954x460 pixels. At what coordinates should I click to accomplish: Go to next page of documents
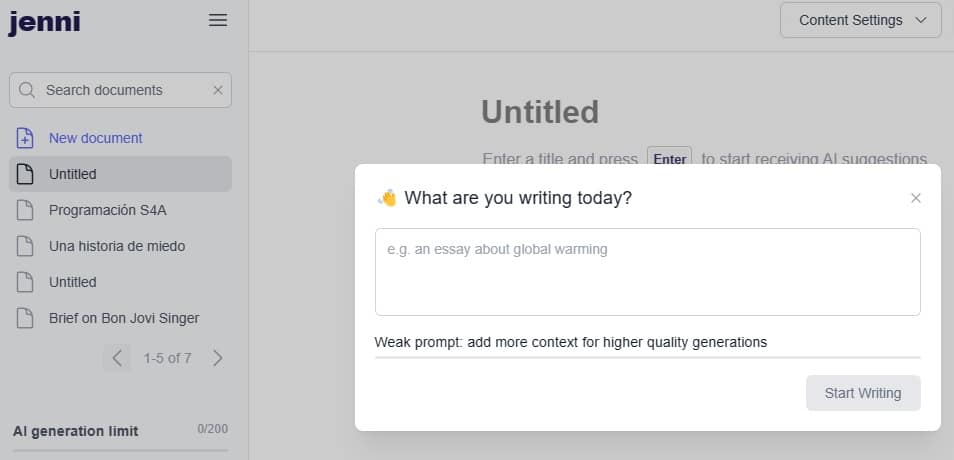pyautogui.click(x=218, y=358)
